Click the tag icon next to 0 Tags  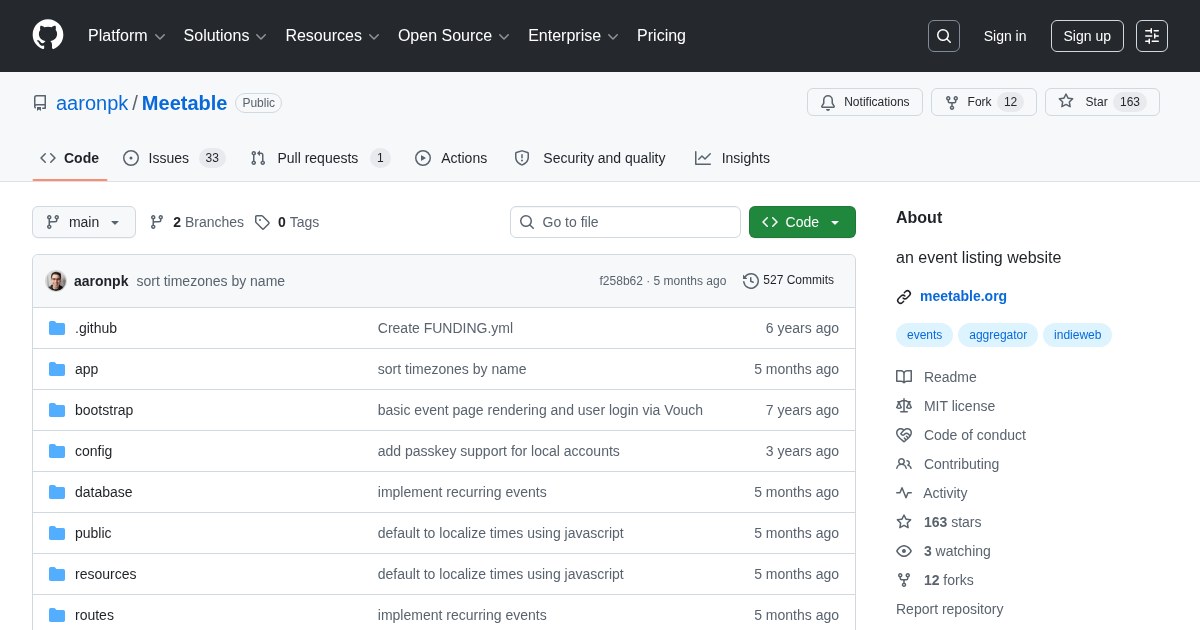point(262,222)
